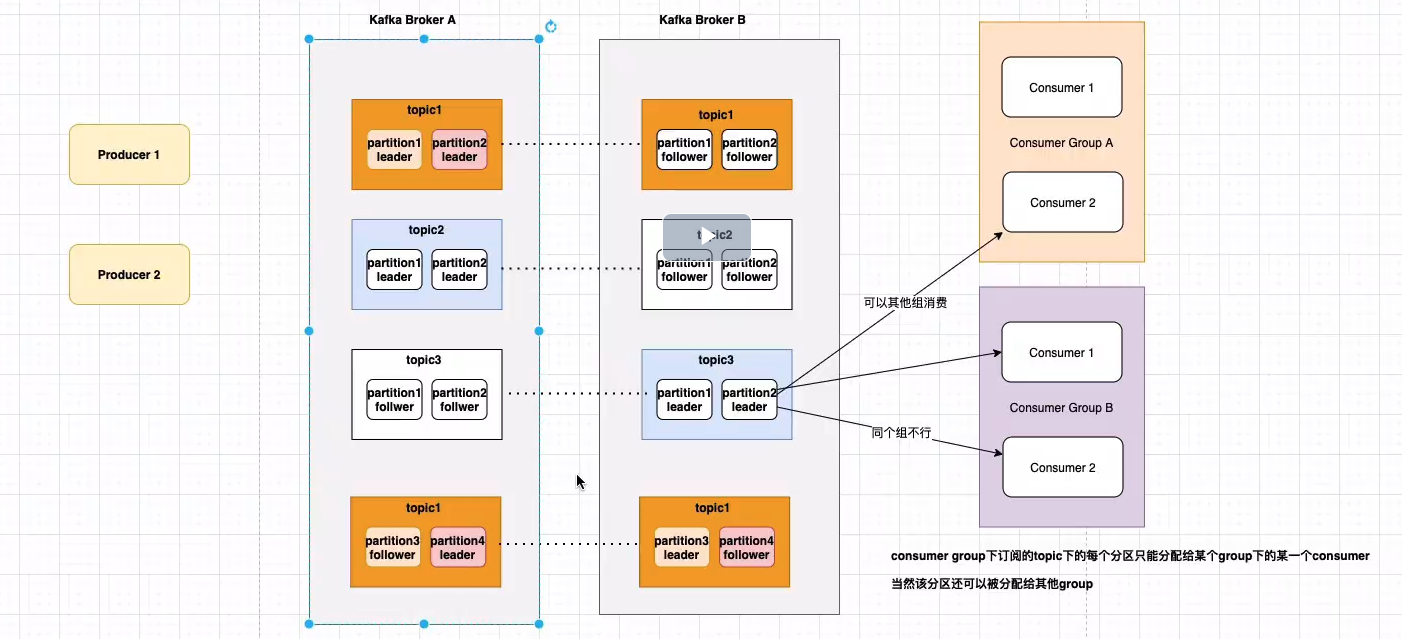1402x639 pixels.
Task: Click top-right selection handle of Broker A box
Action: pos(539,39)
